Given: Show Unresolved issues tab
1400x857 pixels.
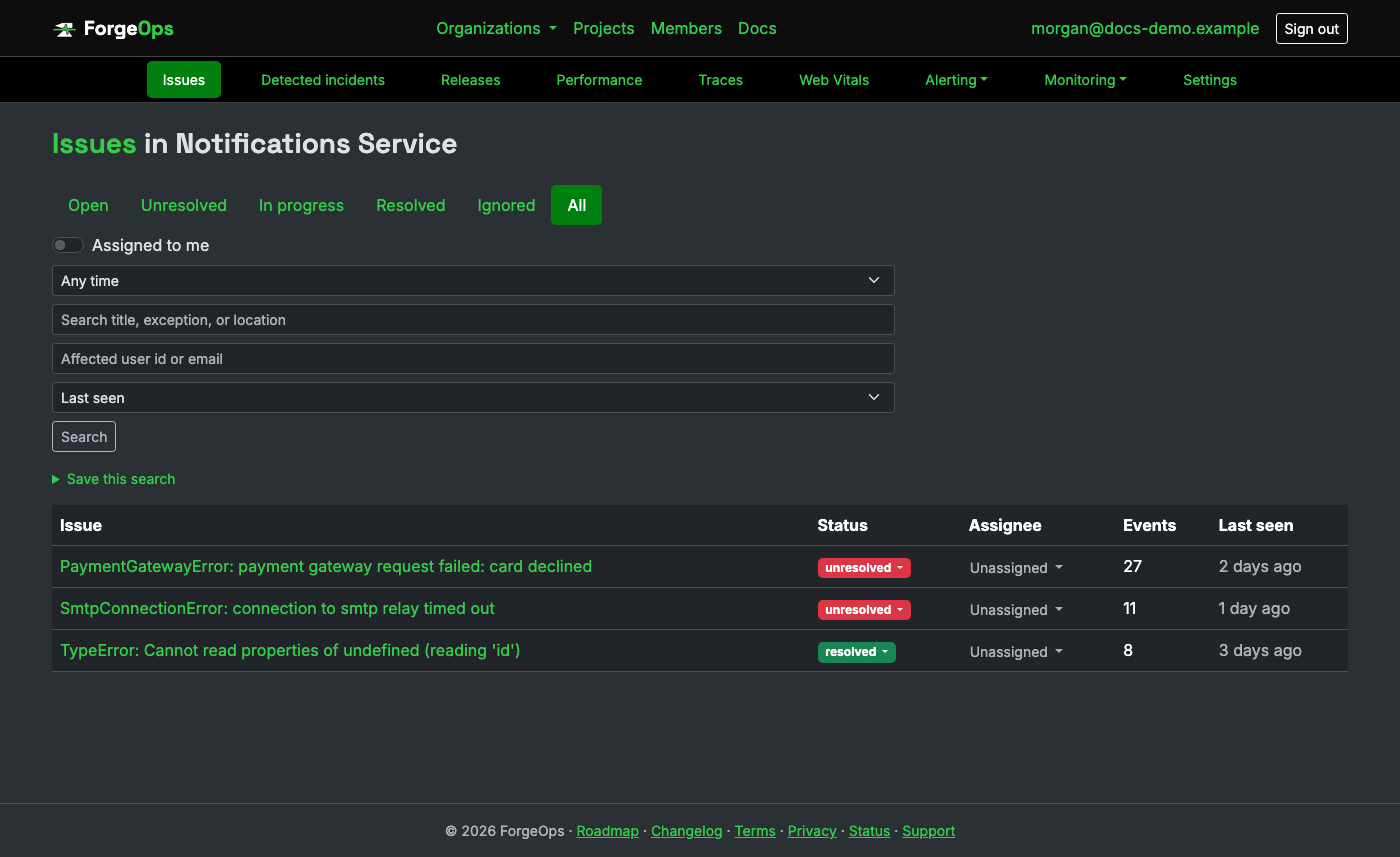Looking at the screenshot, I should [184, 205].
